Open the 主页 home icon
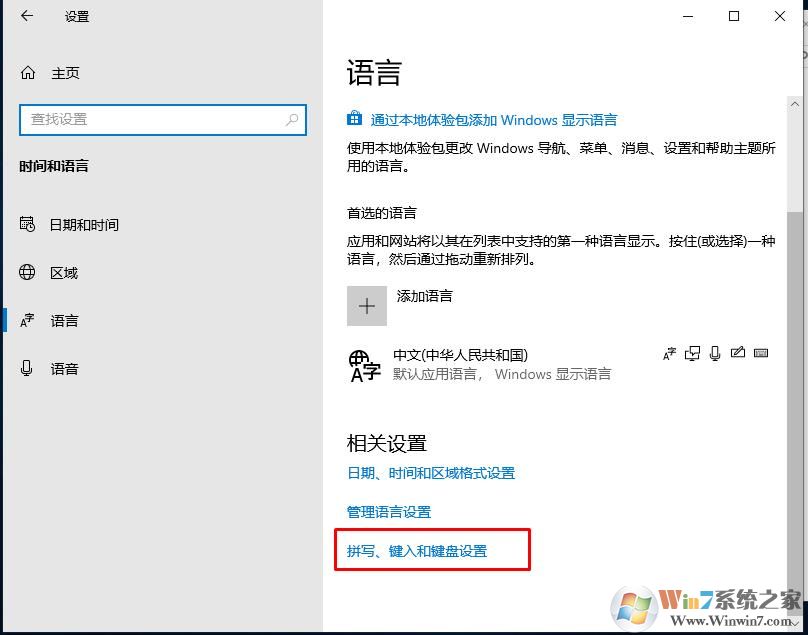The height and width of the screenshot is (635, 808). pos(28,73)
